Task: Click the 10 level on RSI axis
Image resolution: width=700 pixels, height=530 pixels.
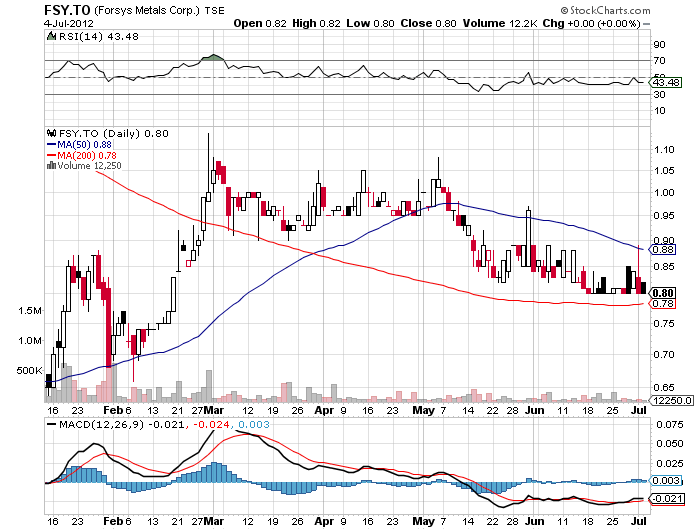Action: pyautogui.click(x=659, y=110)
